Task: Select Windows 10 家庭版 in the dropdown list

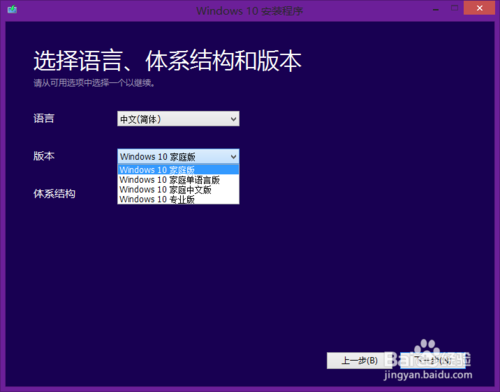Action: (x=178, y=170)
